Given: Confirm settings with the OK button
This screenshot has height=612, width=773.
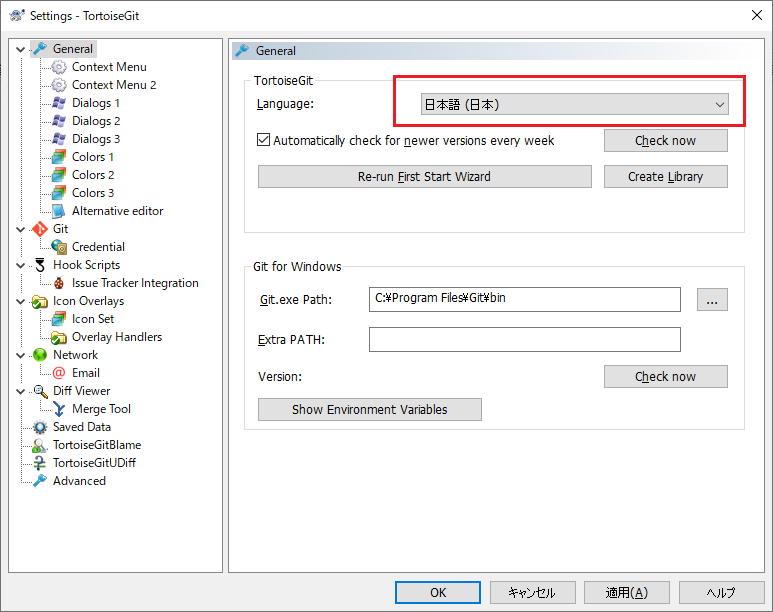Looking at the screenshot, I should point(438,592).
